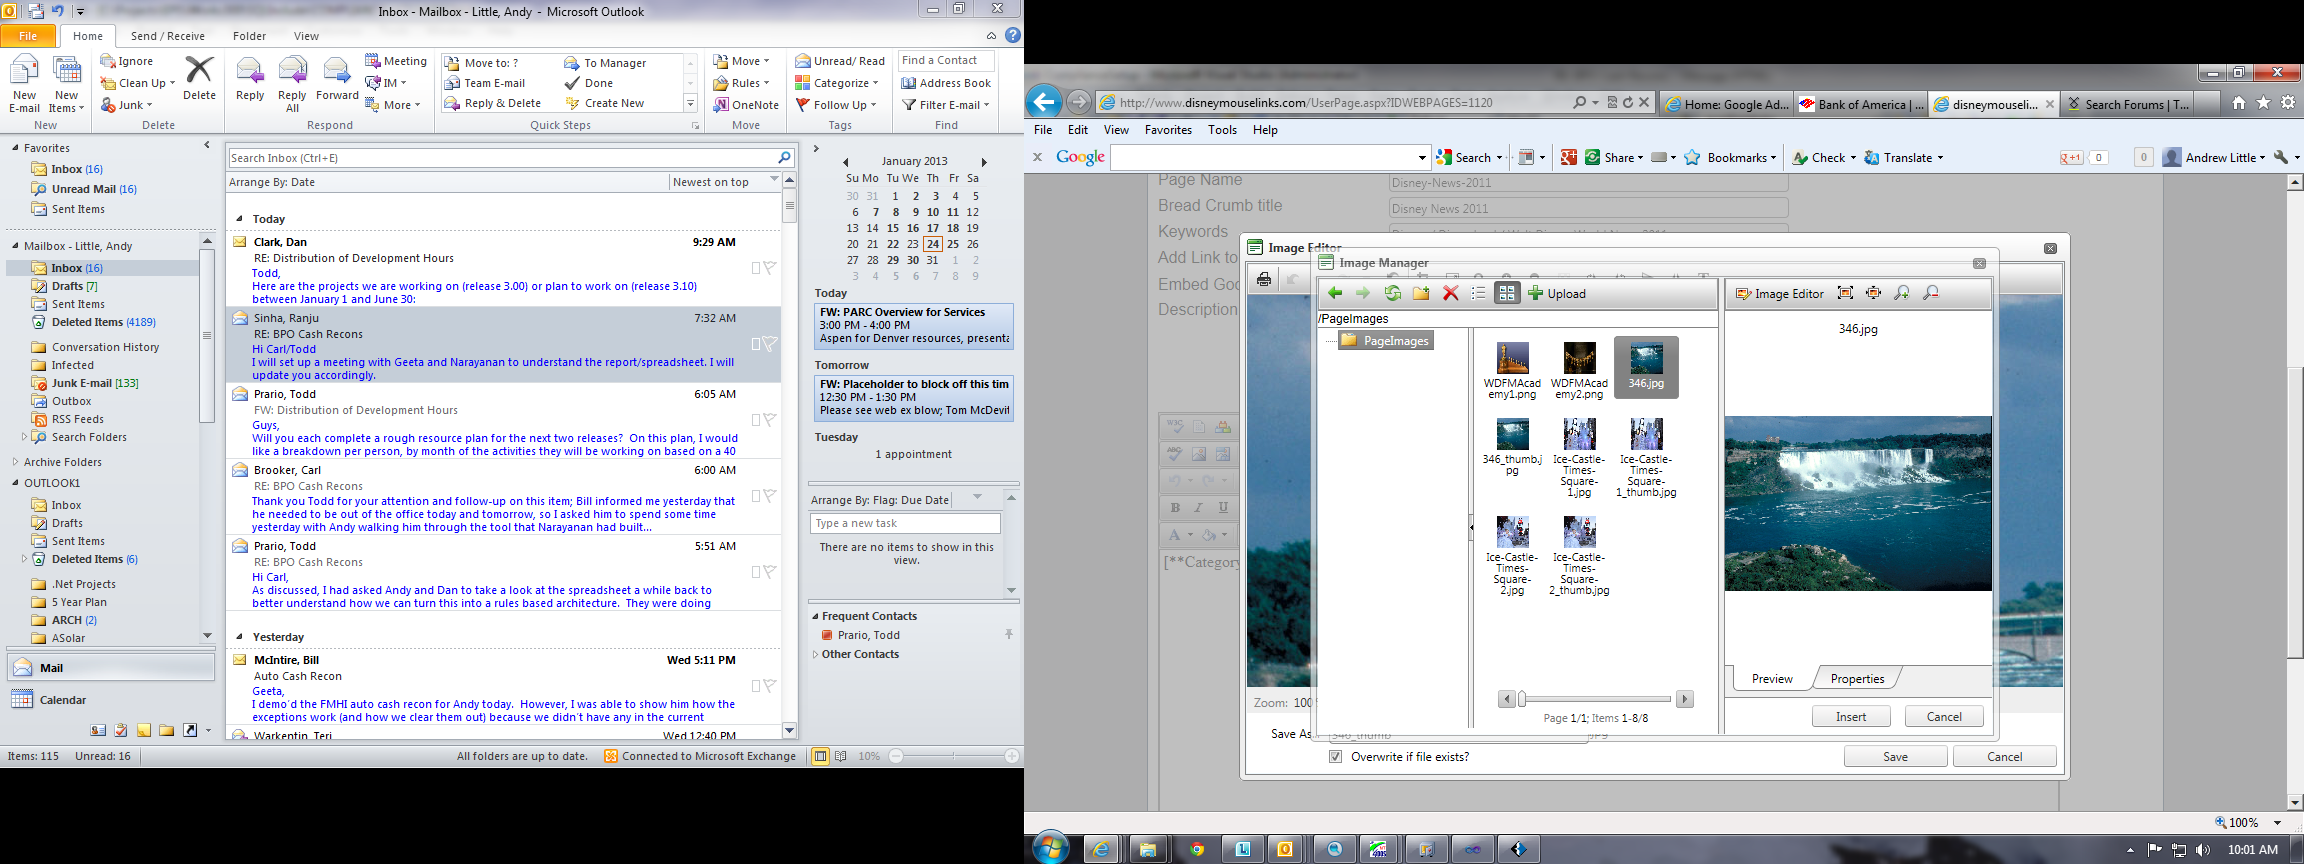The height and width of the screenshot is (864, 2304).
Task: Zoom in on the Image Manager preview
Action: [1902, 293]
